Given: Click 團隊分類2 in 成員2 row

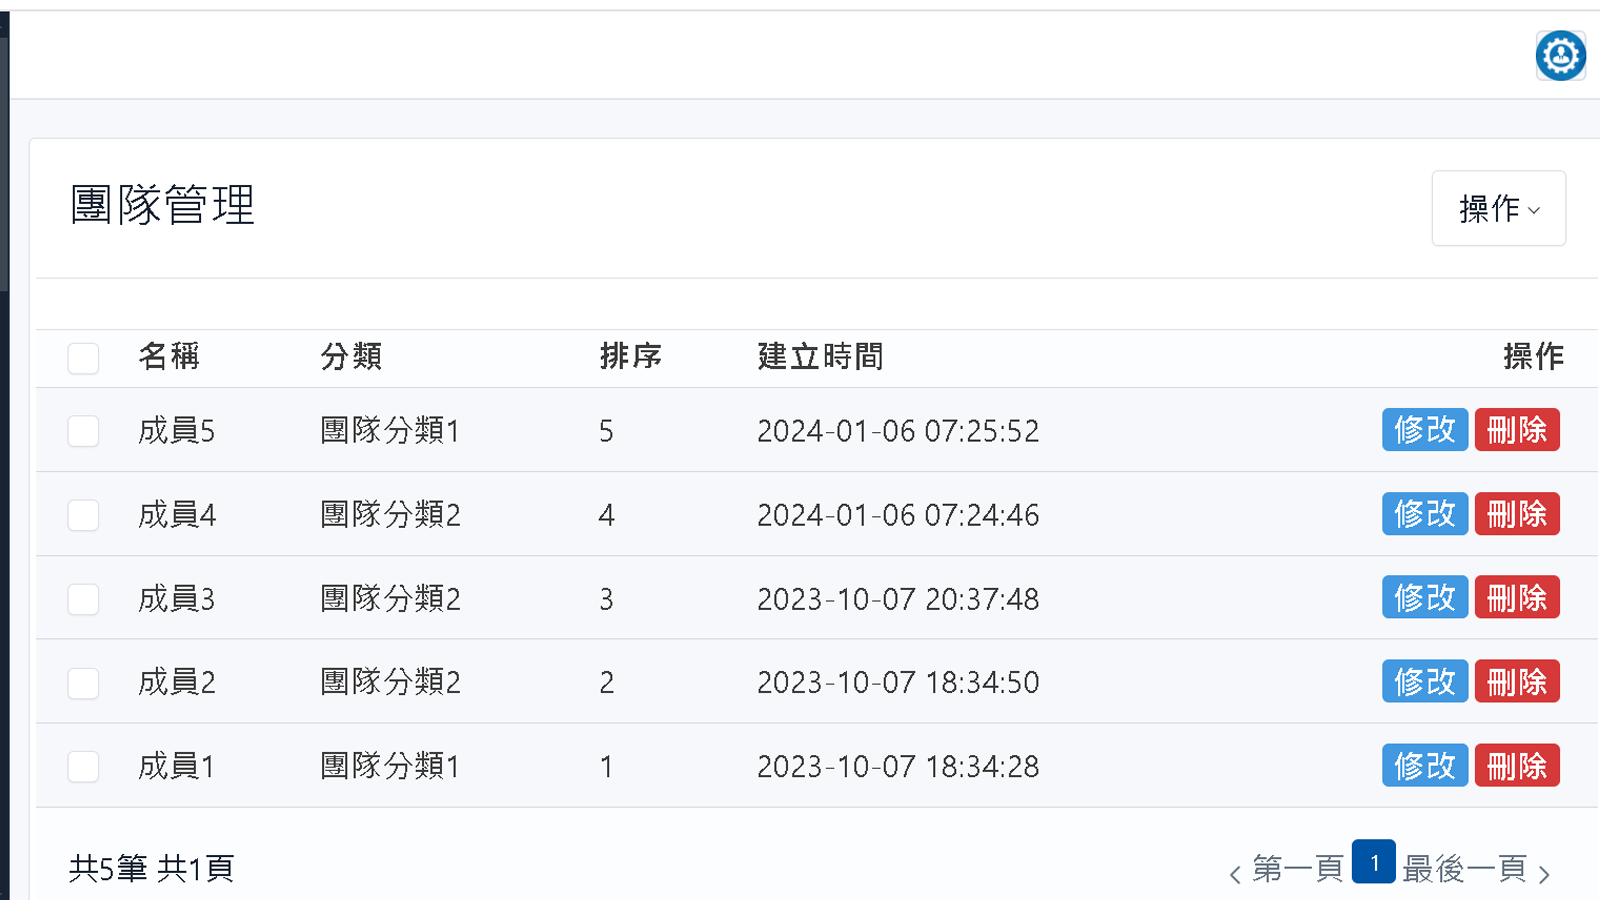Looking at the screenshot, I should pos(391,682).
